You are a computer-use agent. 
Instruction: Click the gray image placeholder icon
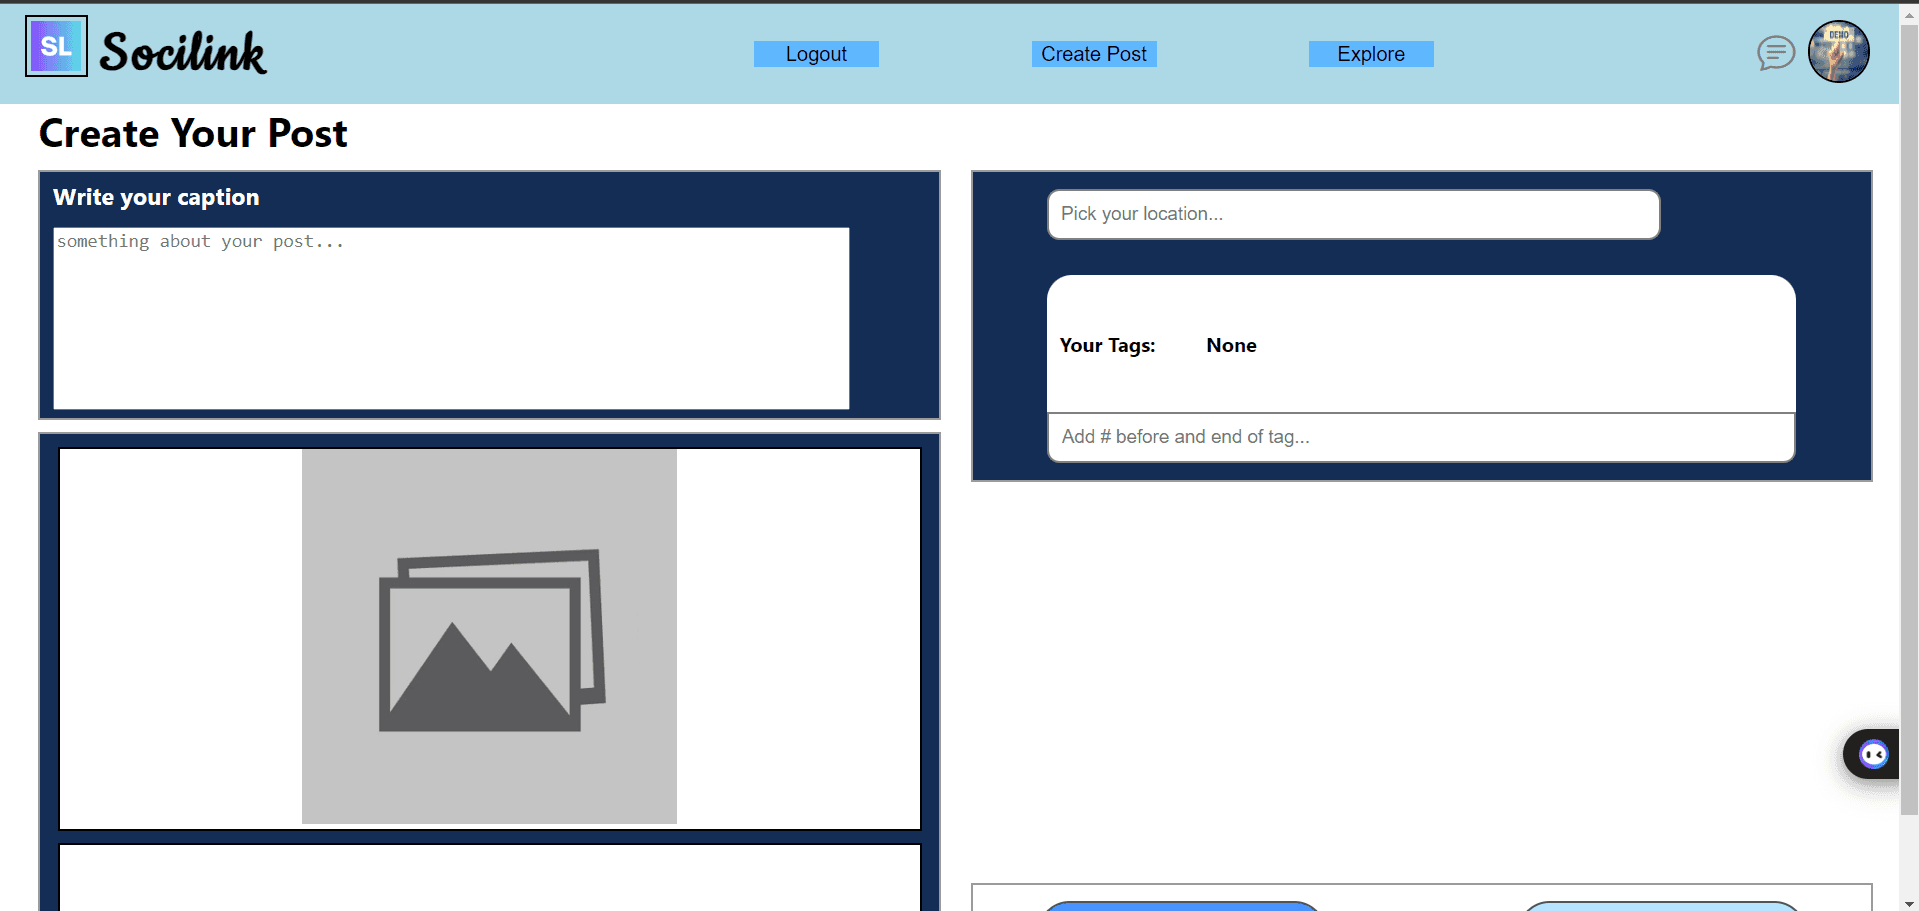click(x=489, y=637)
